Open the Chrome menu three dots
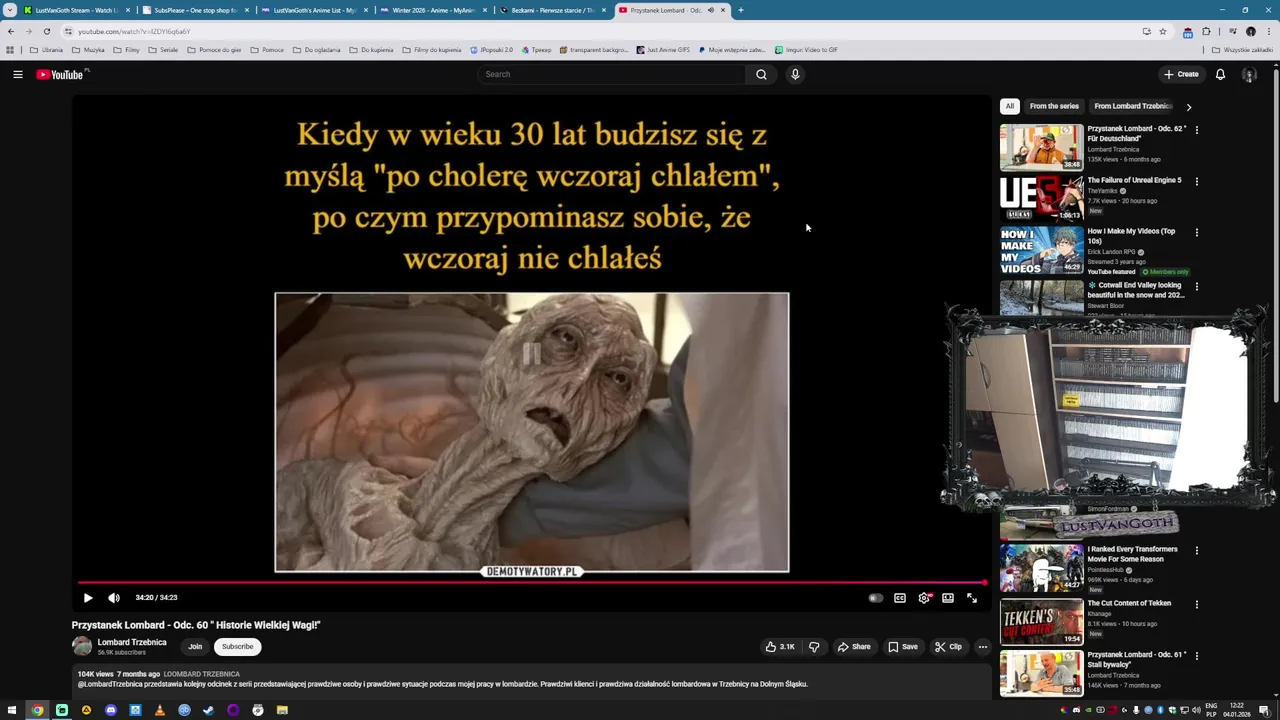The height and width of the screenshot is (720, 1280). tap(1268, 31)
